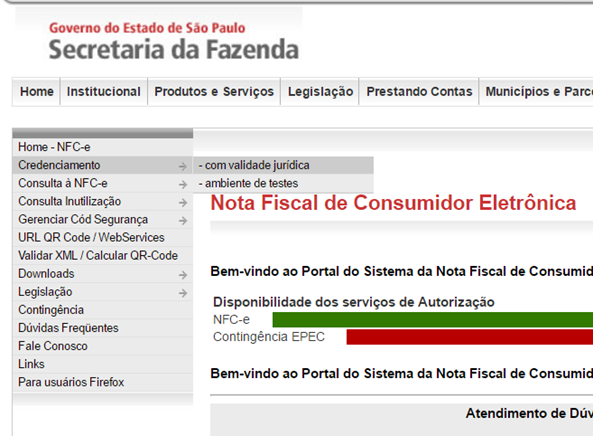Expand the Consulta à NFC-e arrow
593x436 pixels.
[183, 184]
